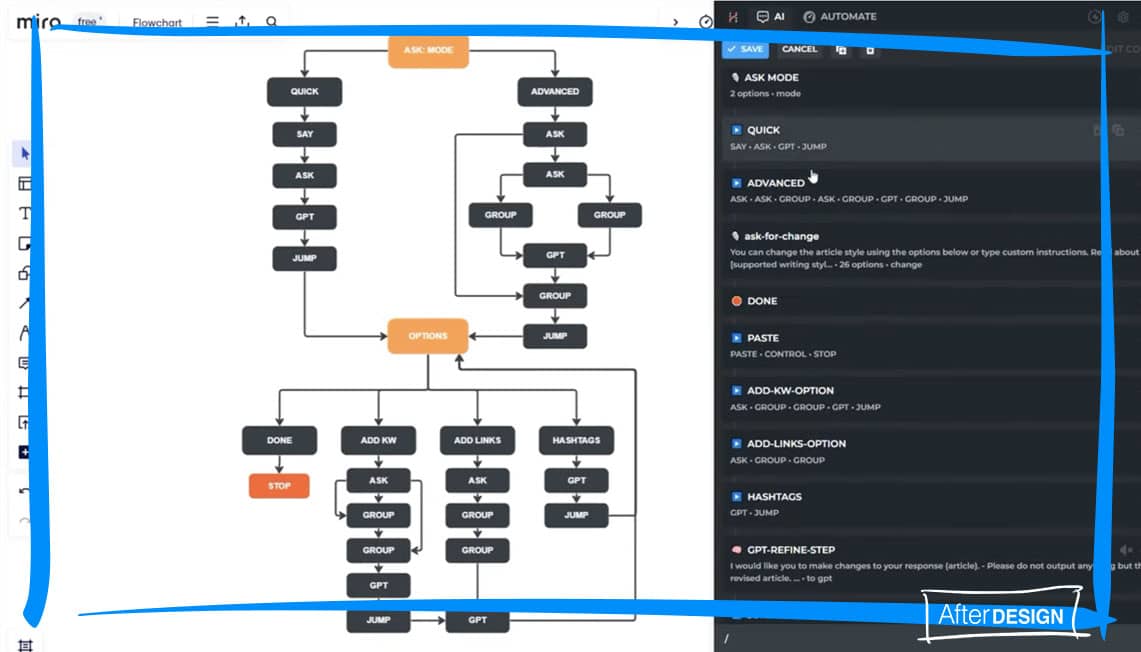Viewport: 1141px width, 652px height.
Task: Click the Flowchart board title
Action: pyautogui.click(x=157, y=21)
